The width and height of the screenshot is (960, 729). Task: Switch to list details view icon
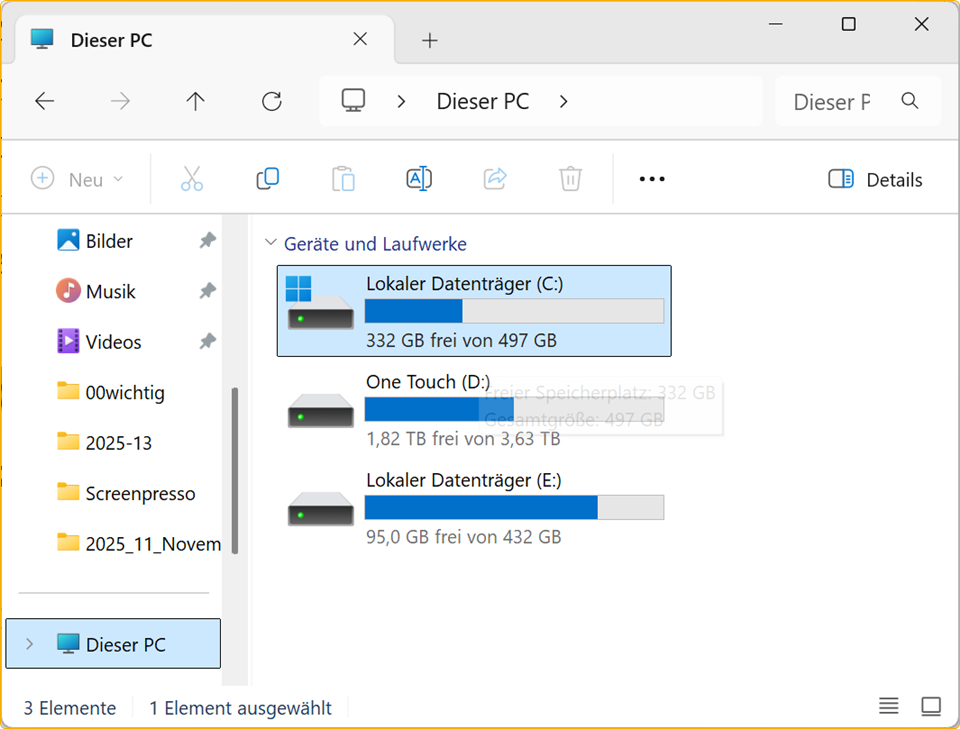tap(889, 707)
